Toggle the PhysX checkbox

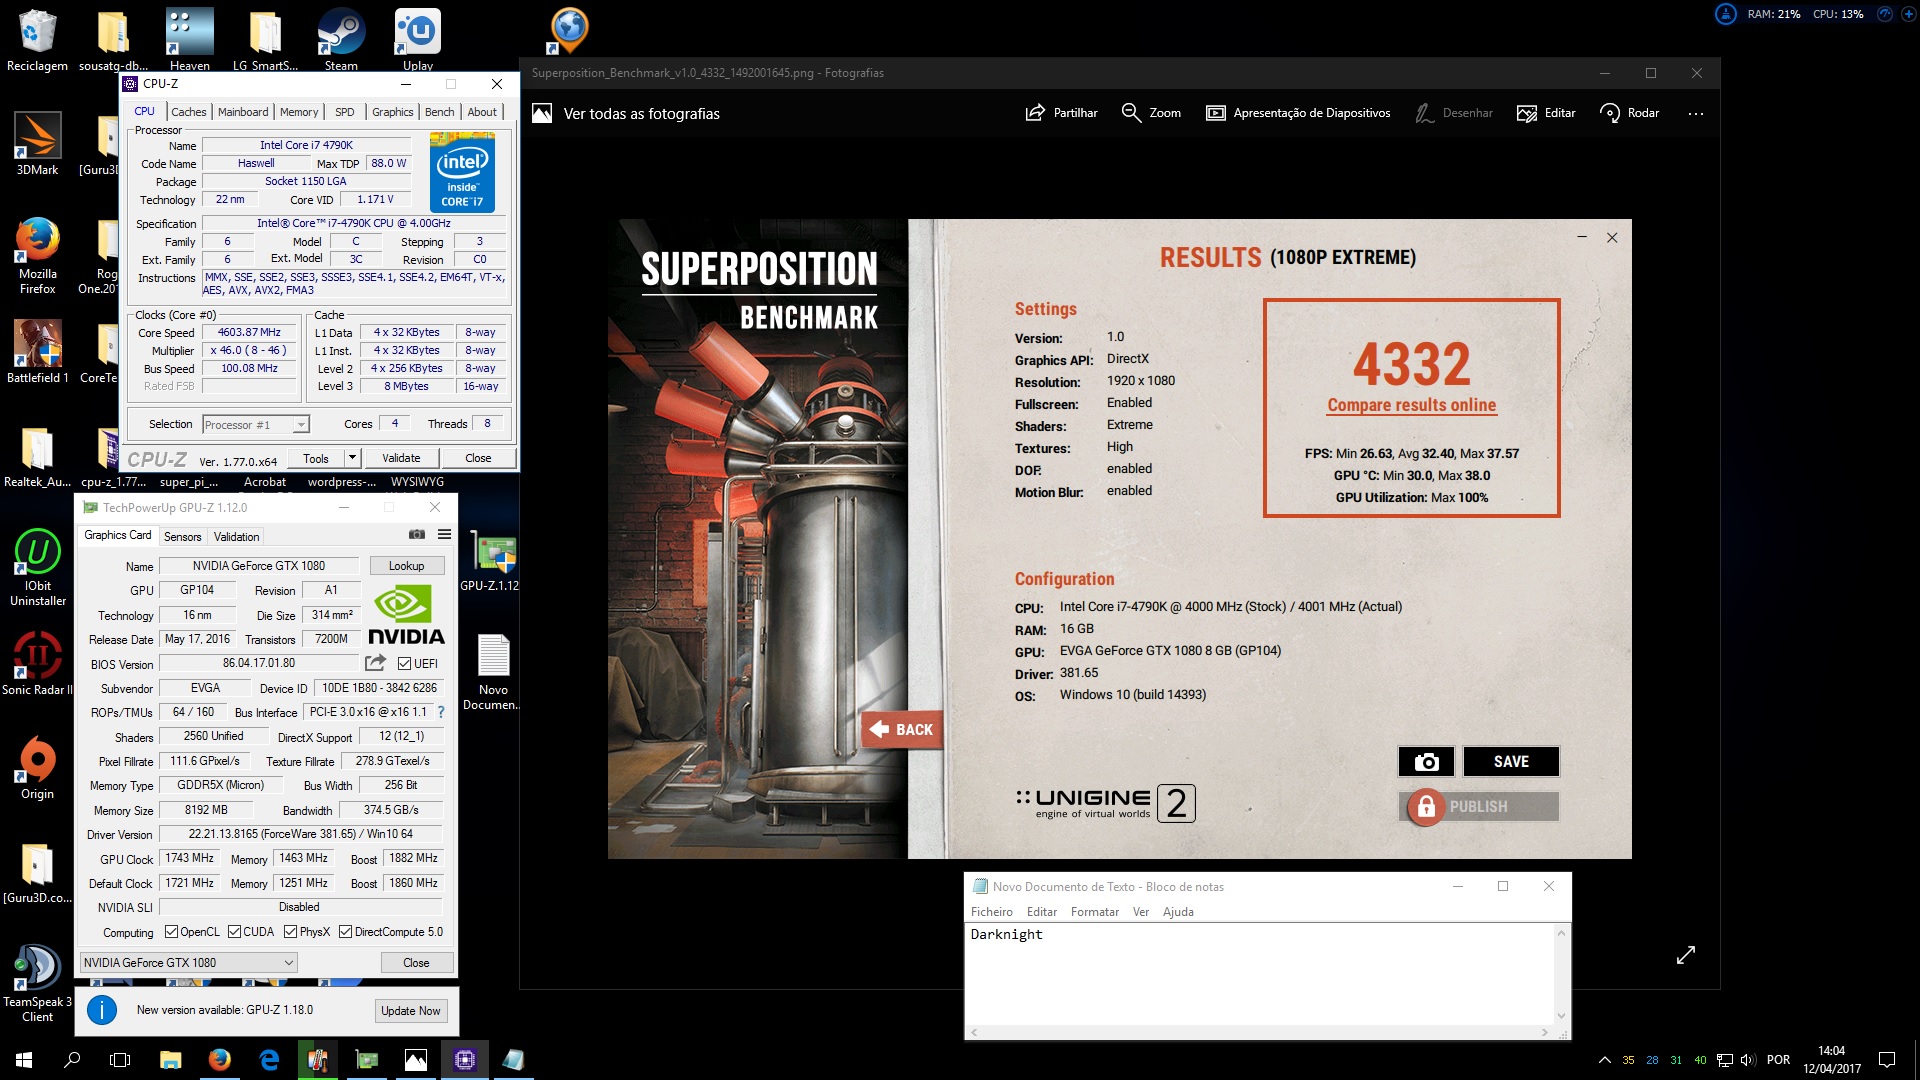(x=290, y=932)
